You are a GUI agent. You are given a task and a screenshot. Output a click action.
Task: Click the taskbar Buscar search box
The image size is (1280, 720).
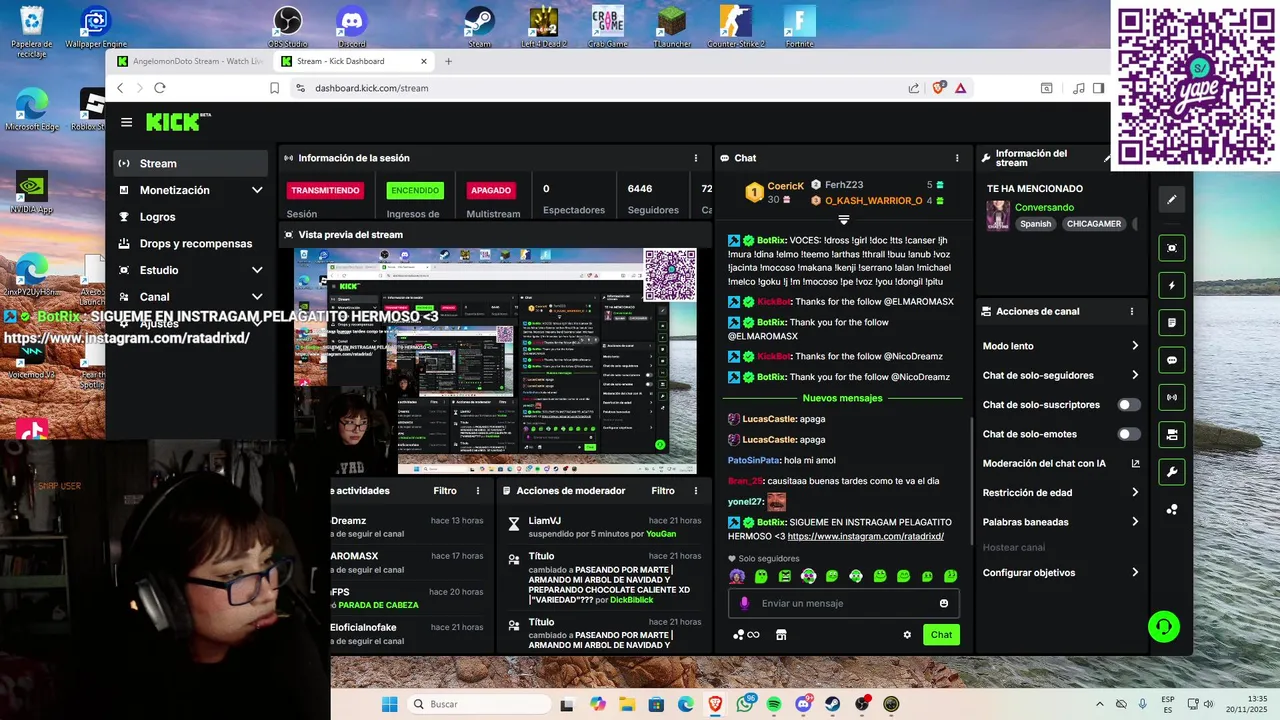[x=480, y=704]
